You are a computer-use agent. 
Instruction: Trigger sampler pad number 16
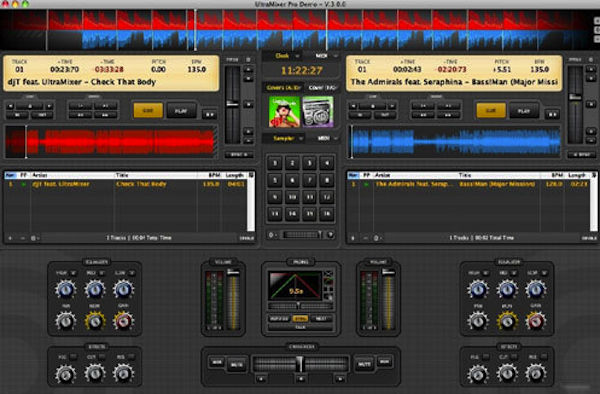tap(326, 213)
